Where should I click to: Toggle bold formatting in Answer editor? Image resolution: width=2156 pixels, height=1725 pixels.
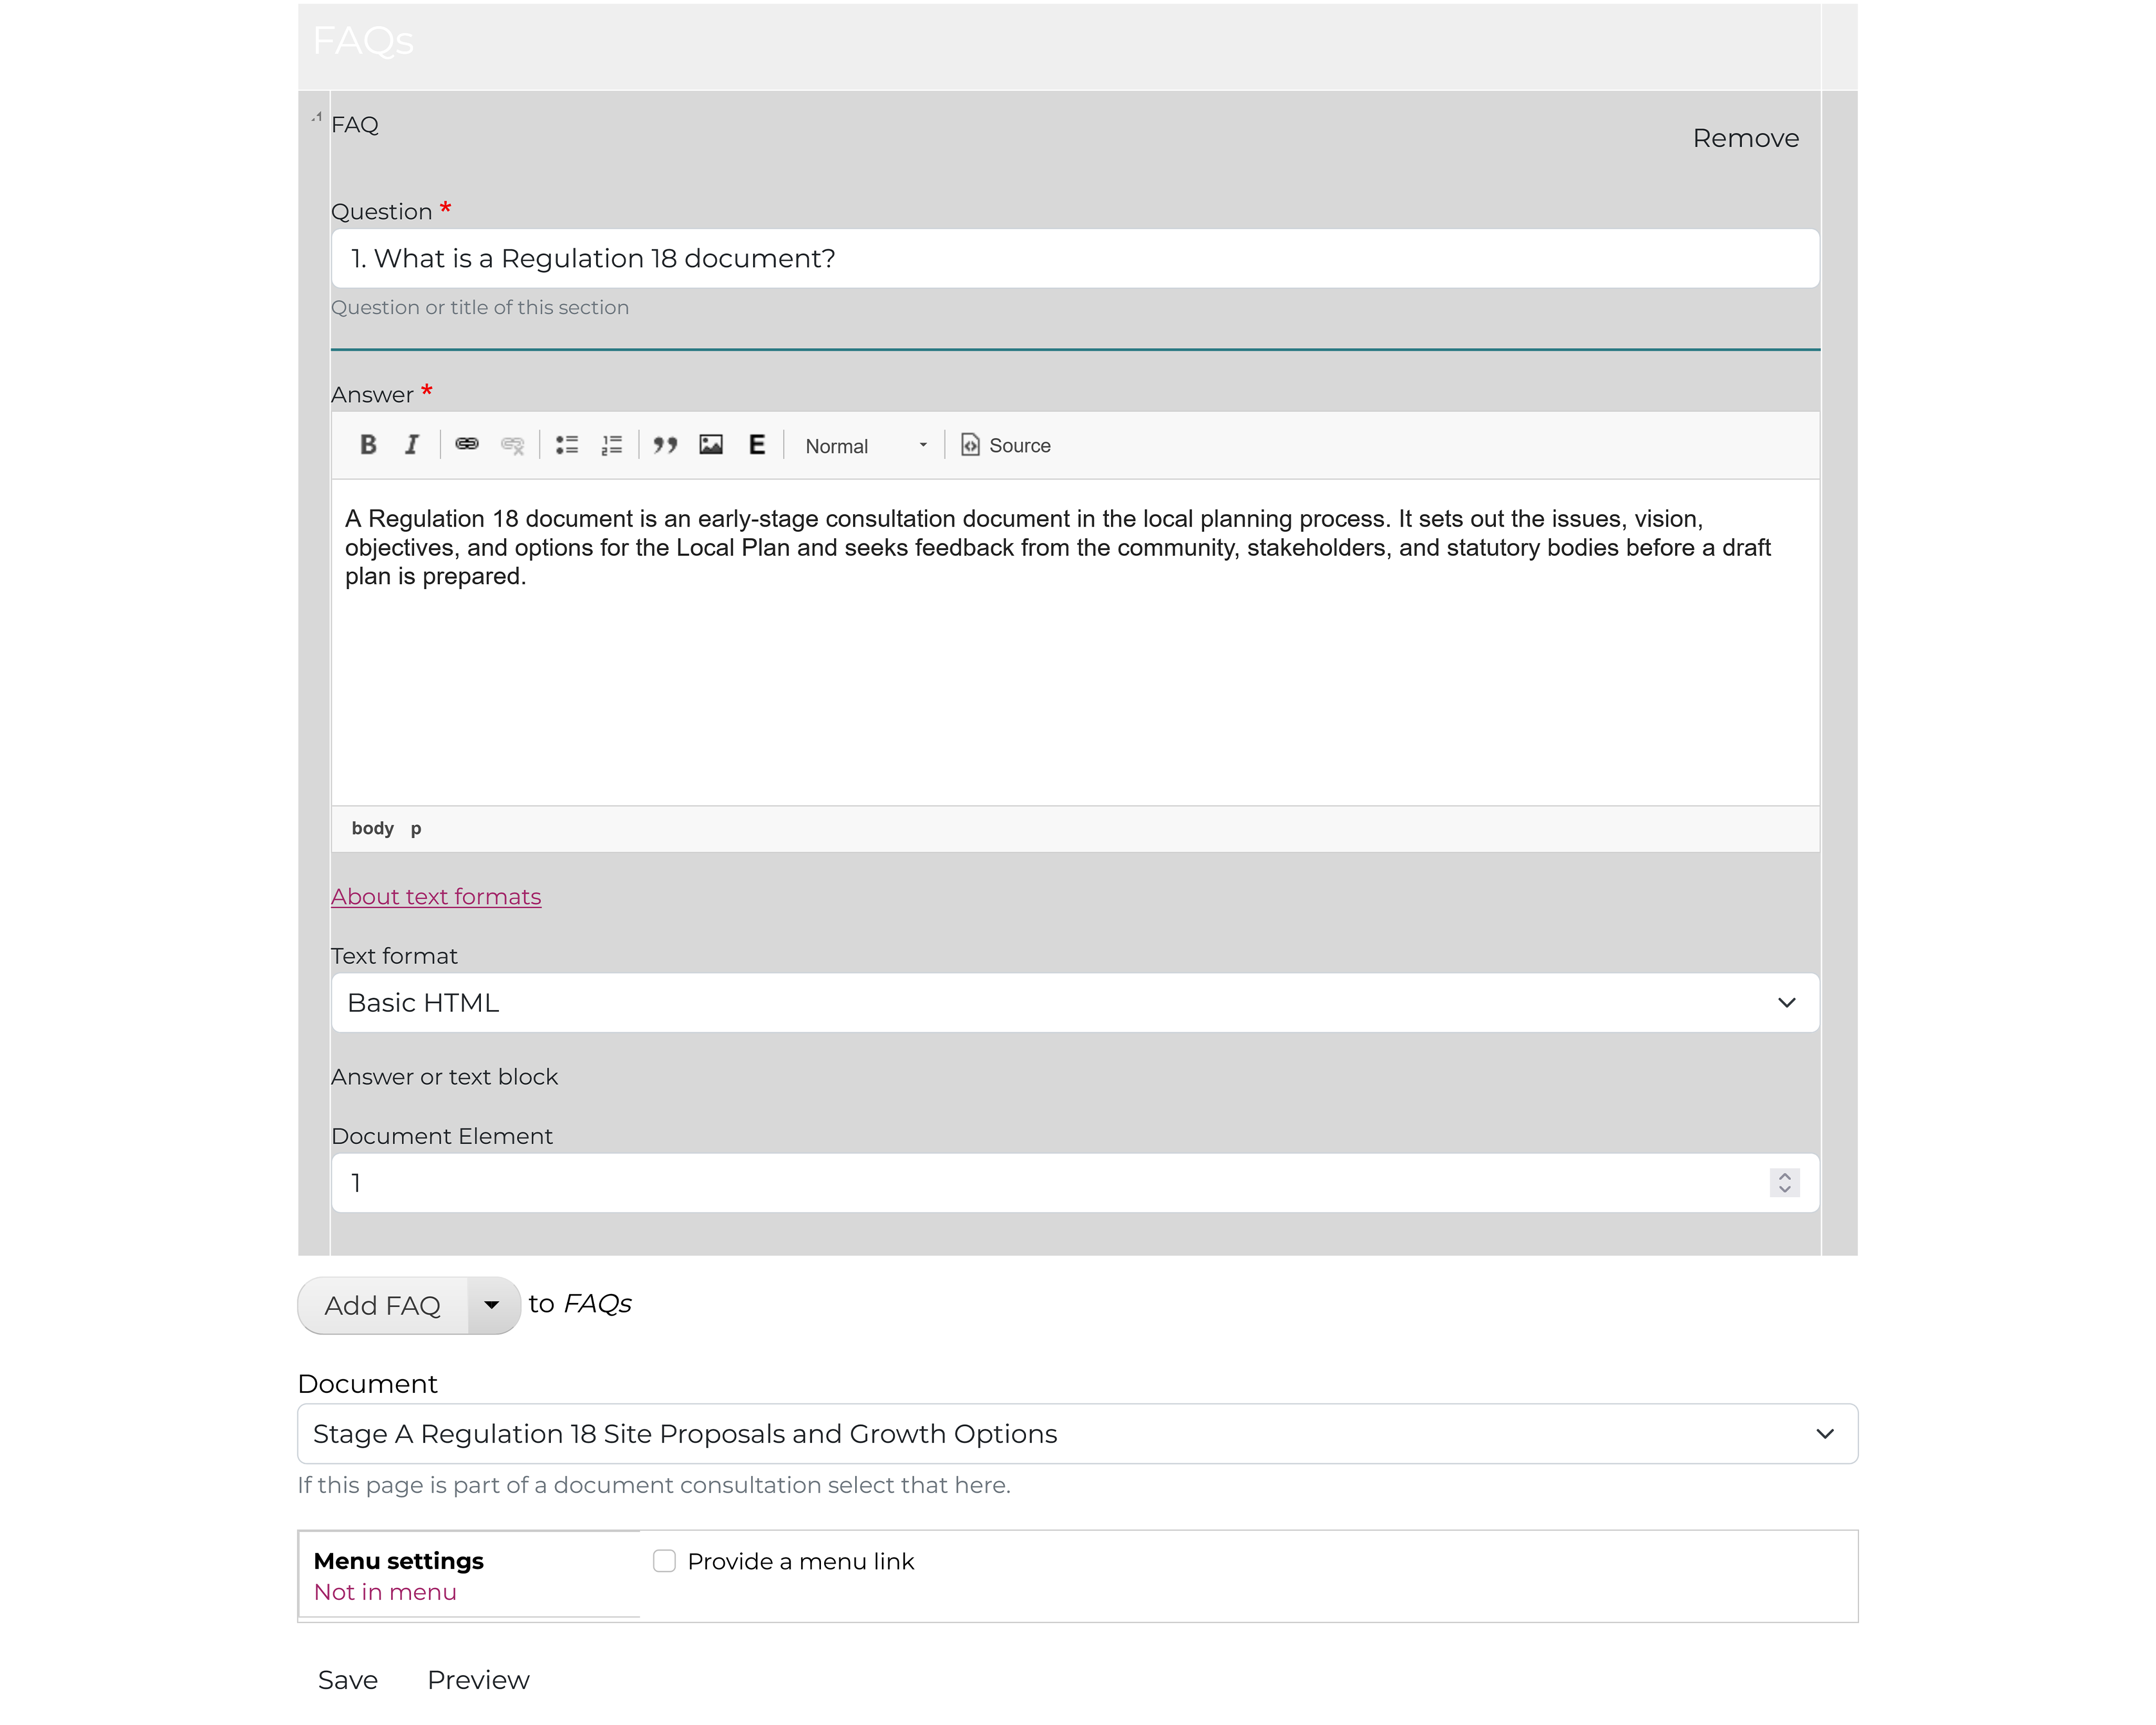[368, 445]
